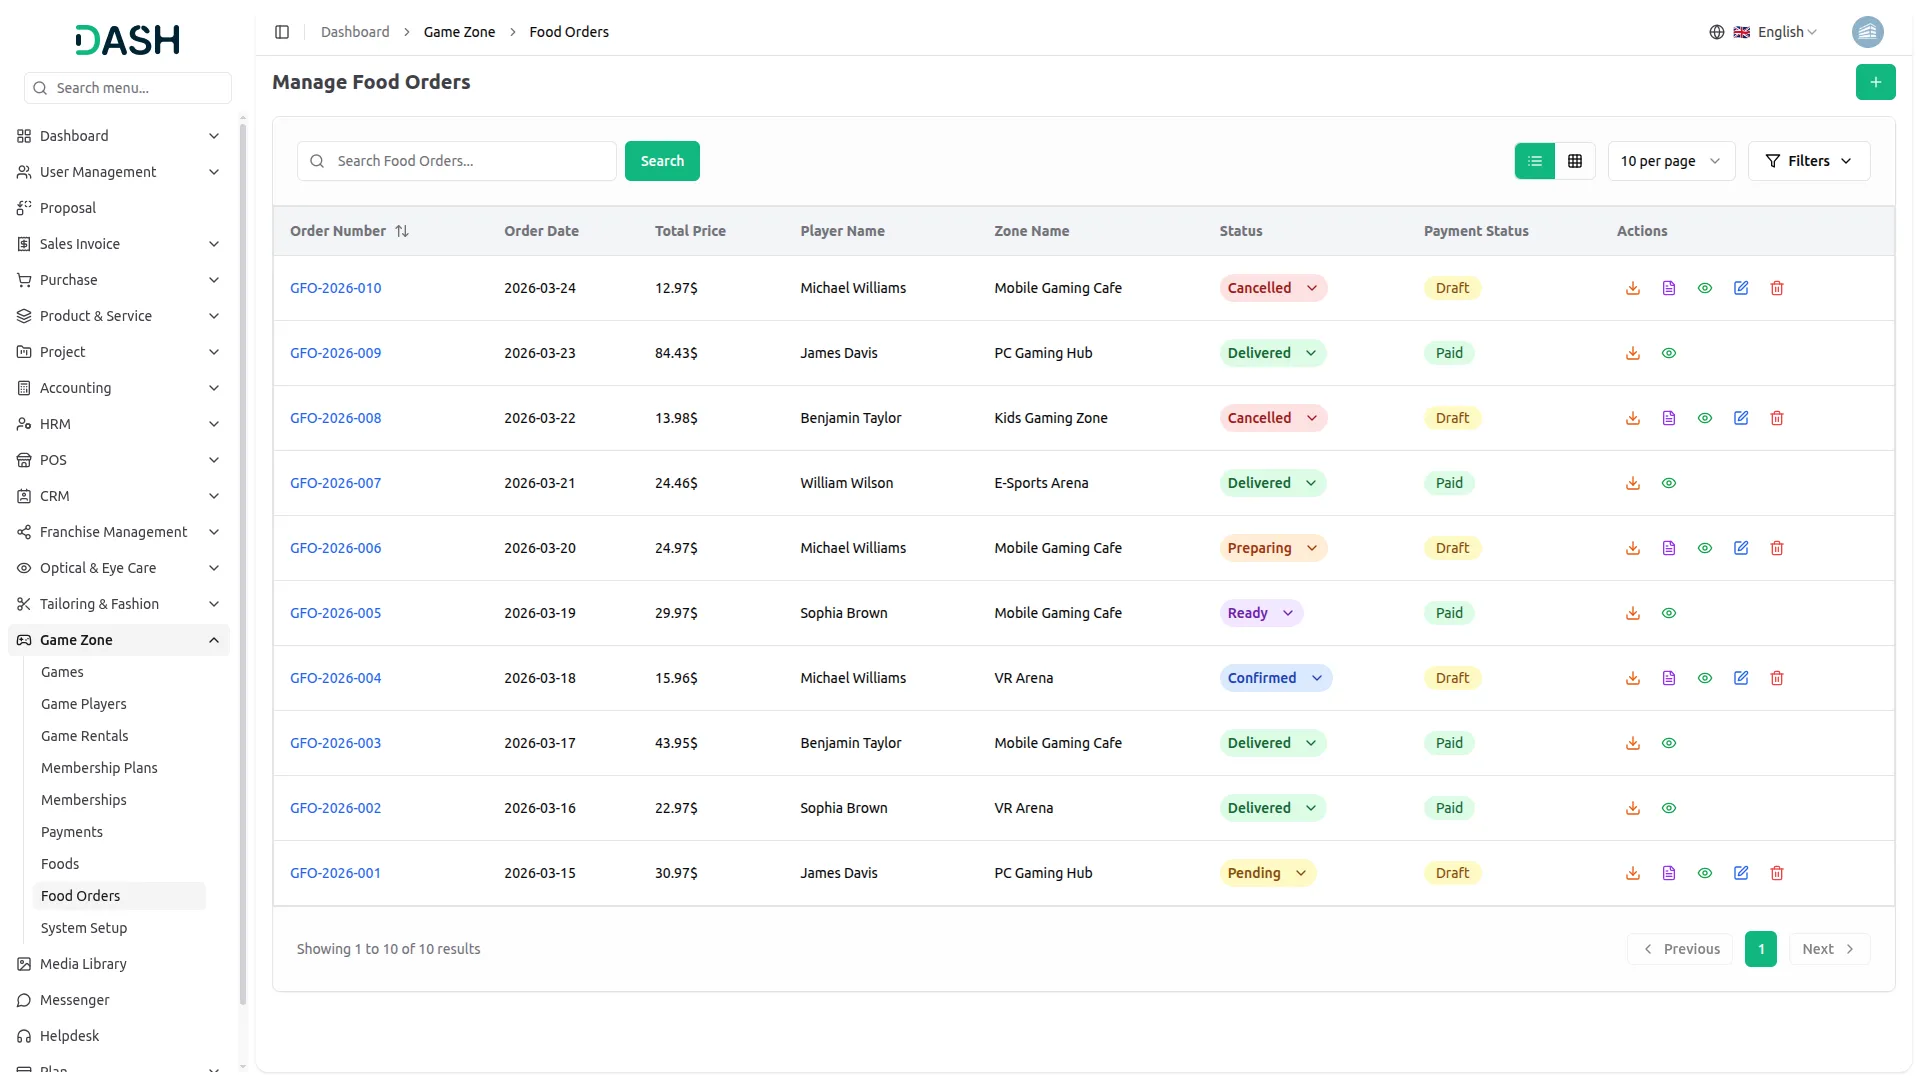Expand the Filters dropdown
This screenshot has height=1080, width=1920.
coord(1808,161)
